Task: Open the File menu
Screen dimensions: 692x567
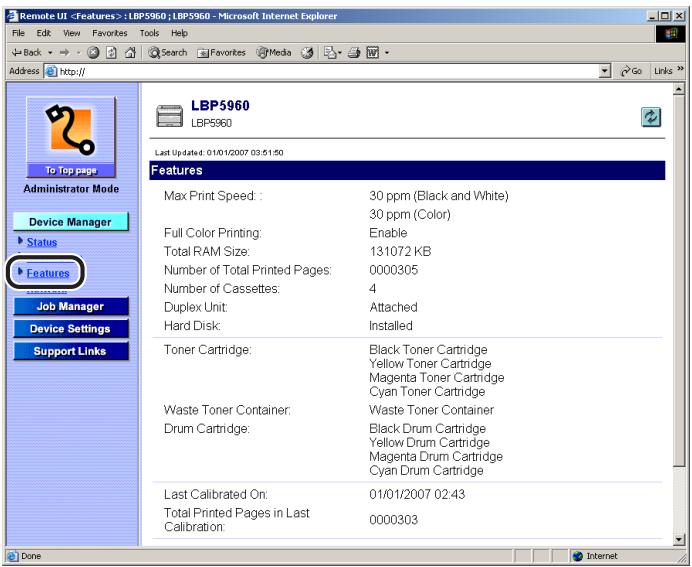Action: coord(19,33)
